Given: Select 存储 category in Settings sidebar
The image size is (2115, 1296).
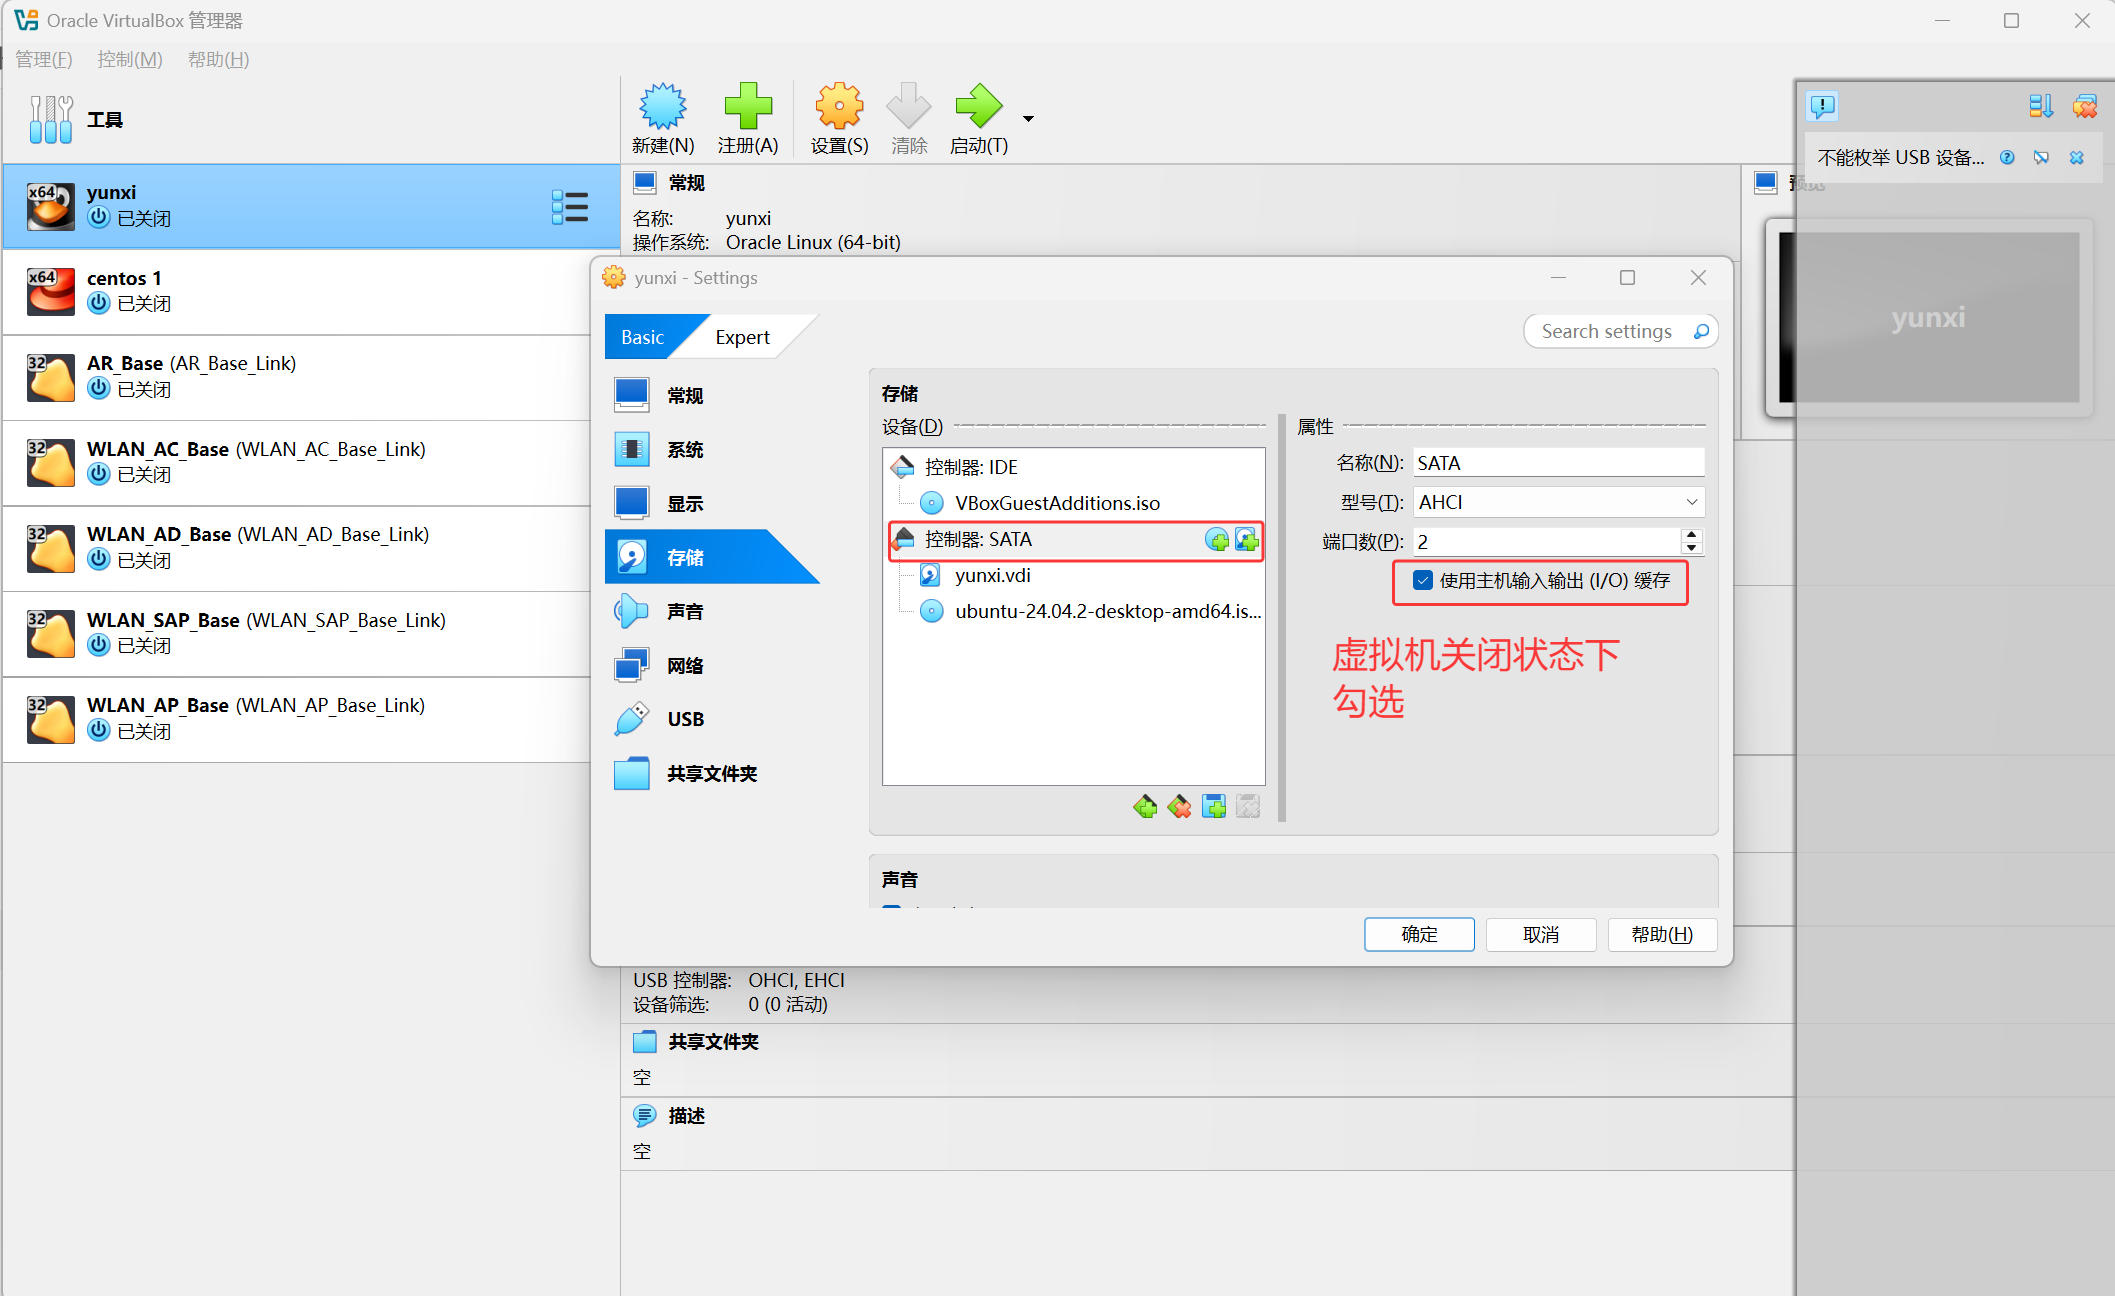Looking at the screenshot, I should (710, 557).
